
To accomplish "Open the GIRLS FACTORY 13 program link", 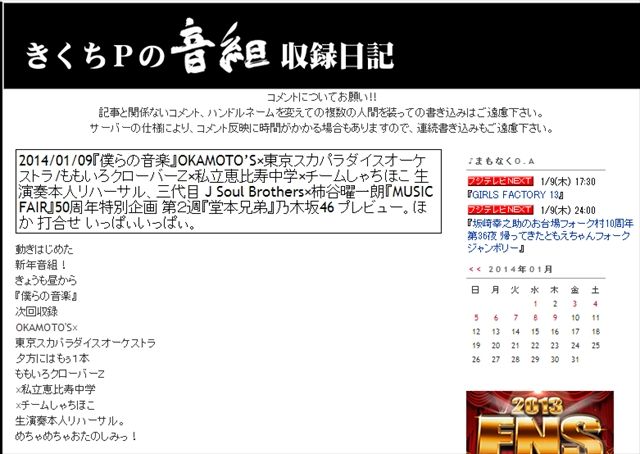I will click(x=516, y=195).
